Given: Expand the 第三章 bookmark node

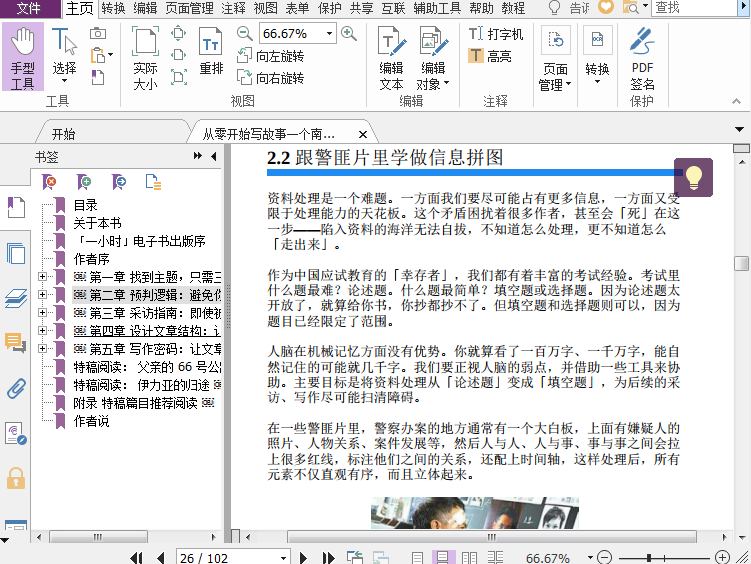Looking at the screenshot, I should point(42,313).
